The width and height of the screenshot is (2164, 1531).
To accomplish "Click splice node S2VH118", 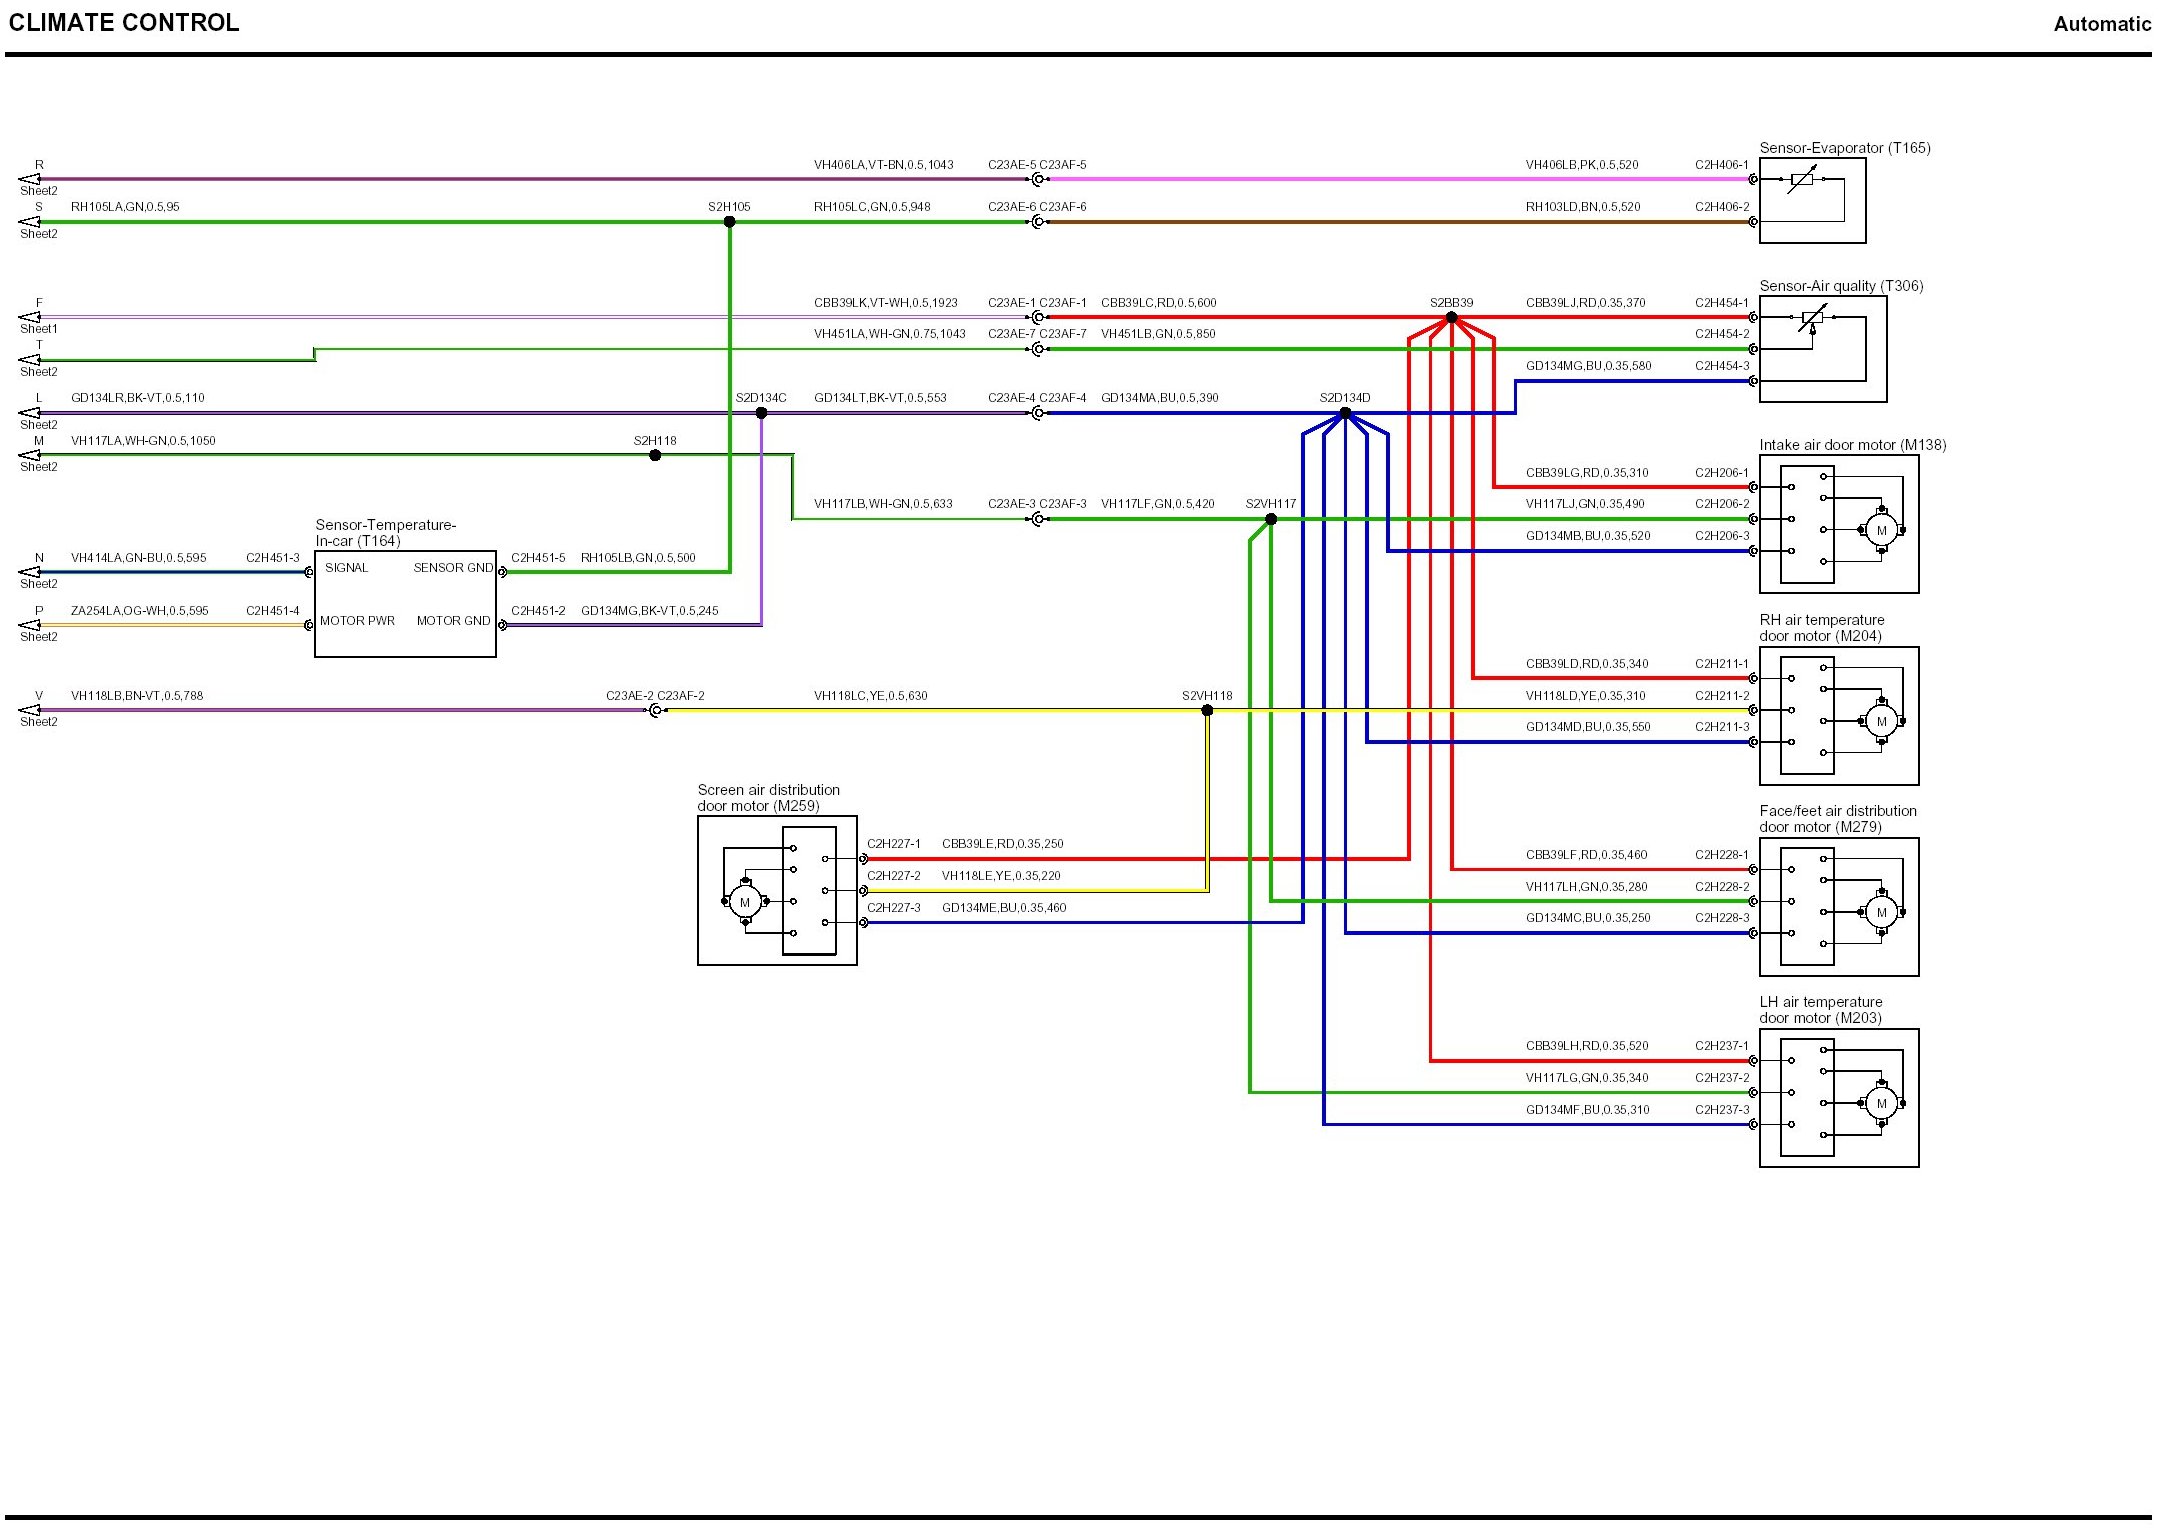I will point(1207,710).
